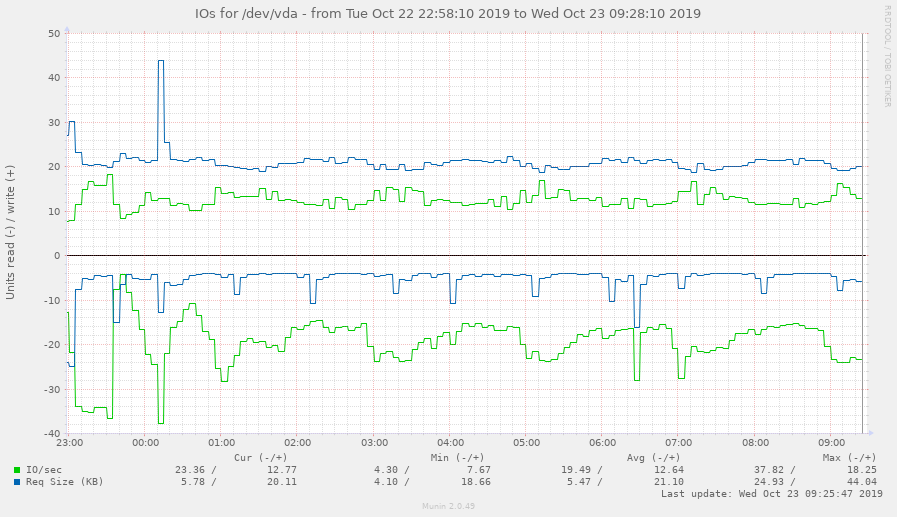Click the 00:00 x-axis time label
Image resolution: width=897 pixels, height=517 pixels.
click(x=146, y=443)
